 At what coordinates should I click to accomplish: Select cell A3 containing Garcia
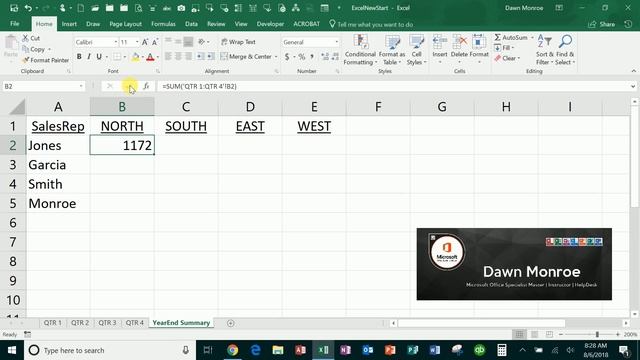point(58,165)
